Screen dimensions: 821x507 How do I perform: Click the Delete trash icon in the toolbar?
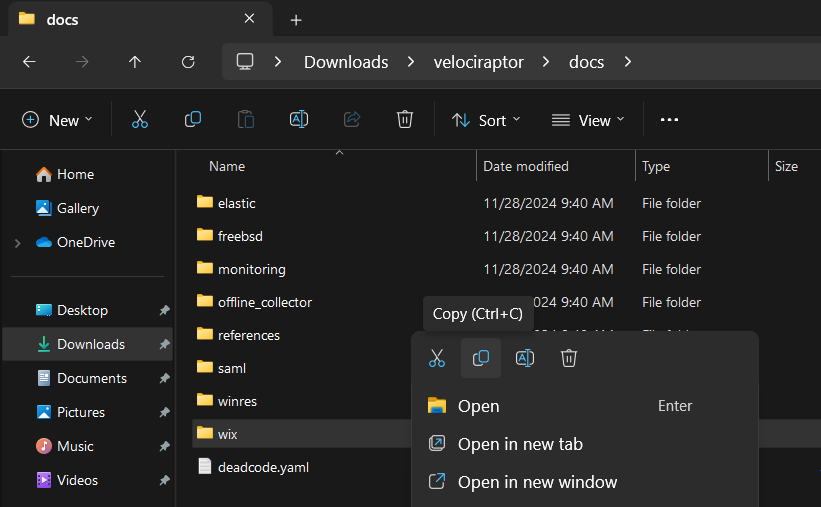coord(405,120)
